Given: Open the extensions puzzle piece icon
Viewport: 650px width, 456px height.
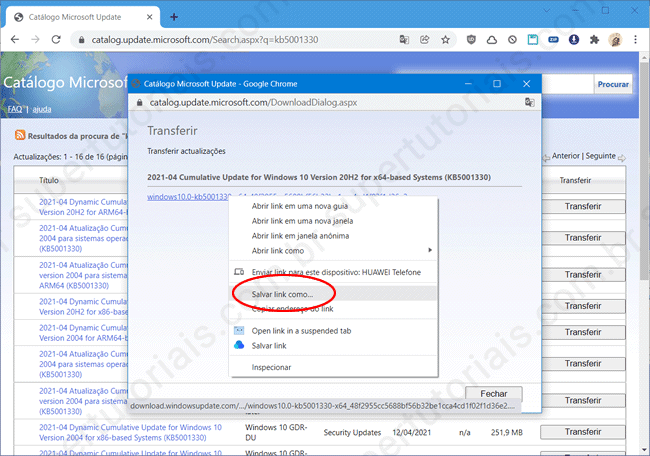Looking at the screenshot, I should [594, 40].
